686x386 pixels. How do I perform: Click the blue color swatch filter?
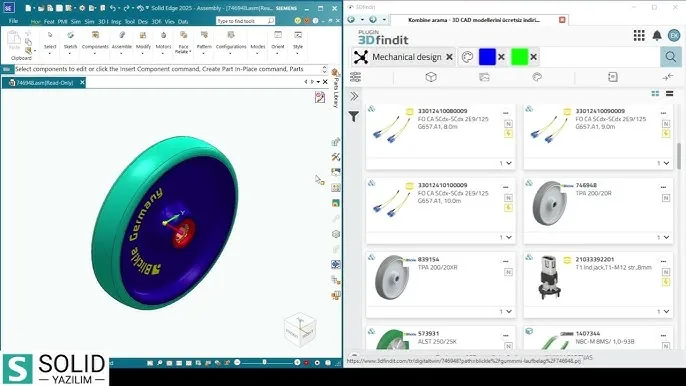click(x=487, y=57)
